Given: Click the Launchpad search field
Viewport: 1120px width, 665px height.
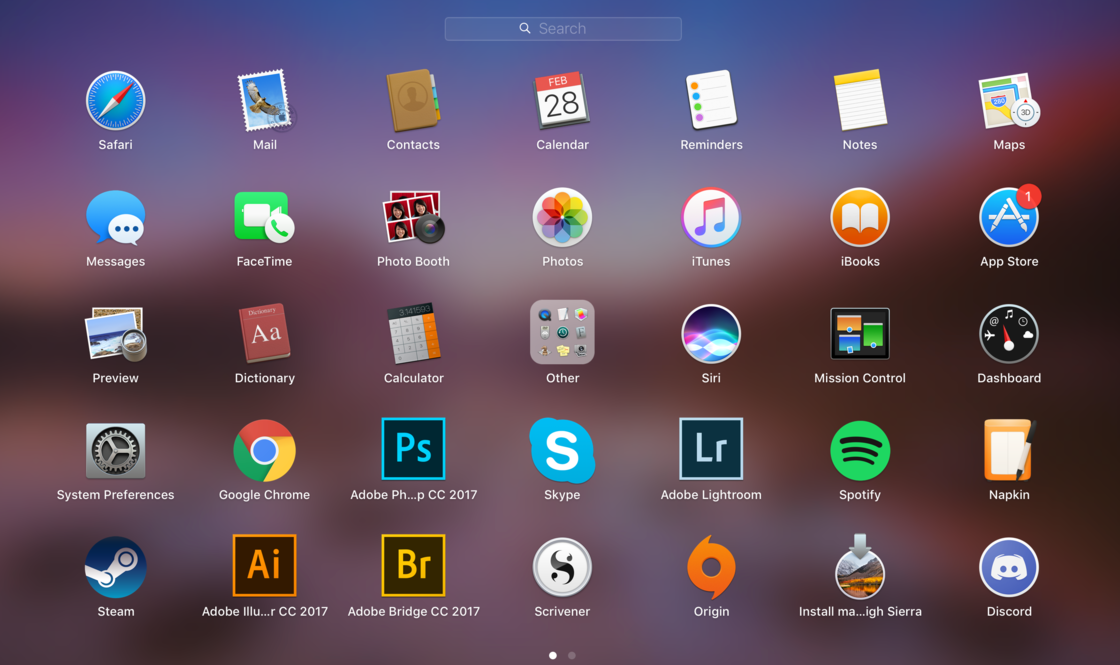Looking at the screenshot, I should (x=563, y=29).
